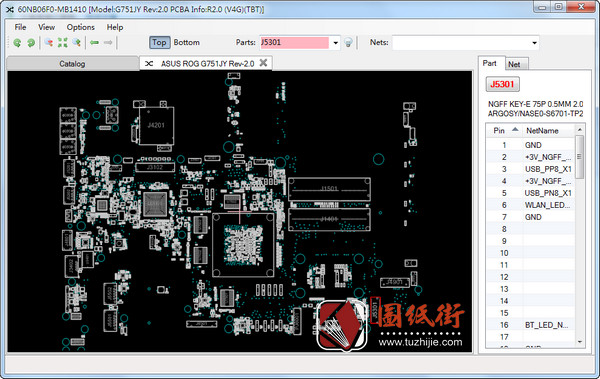Click the green back arrow icon
Viewport: 600px width, 379px height.
94,42
